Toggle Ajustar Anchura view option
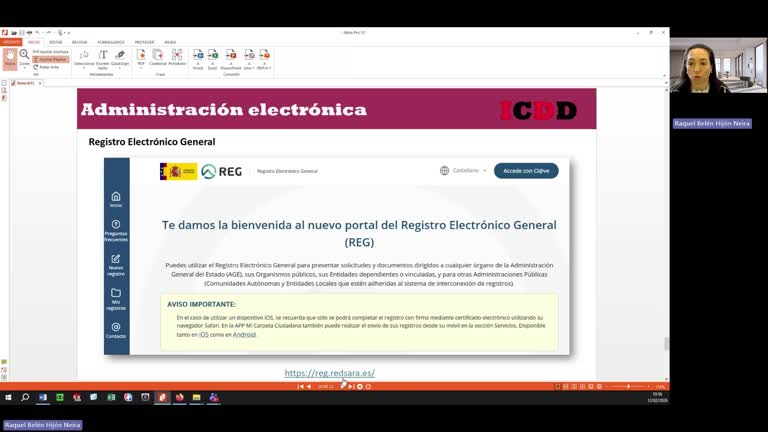 pos(51,51)
